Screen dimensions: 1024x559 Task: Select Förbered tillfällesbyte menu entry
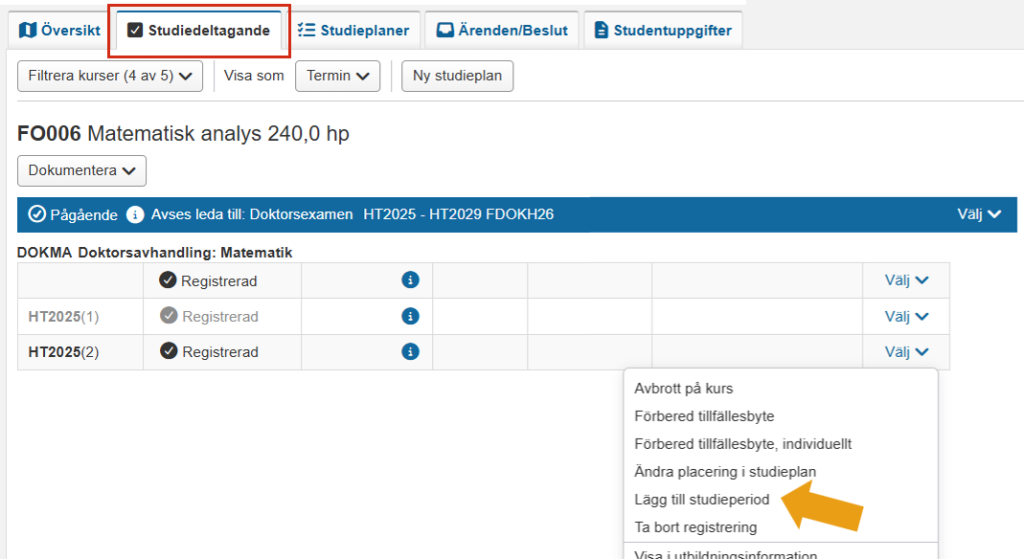click(x=704, y=416)
